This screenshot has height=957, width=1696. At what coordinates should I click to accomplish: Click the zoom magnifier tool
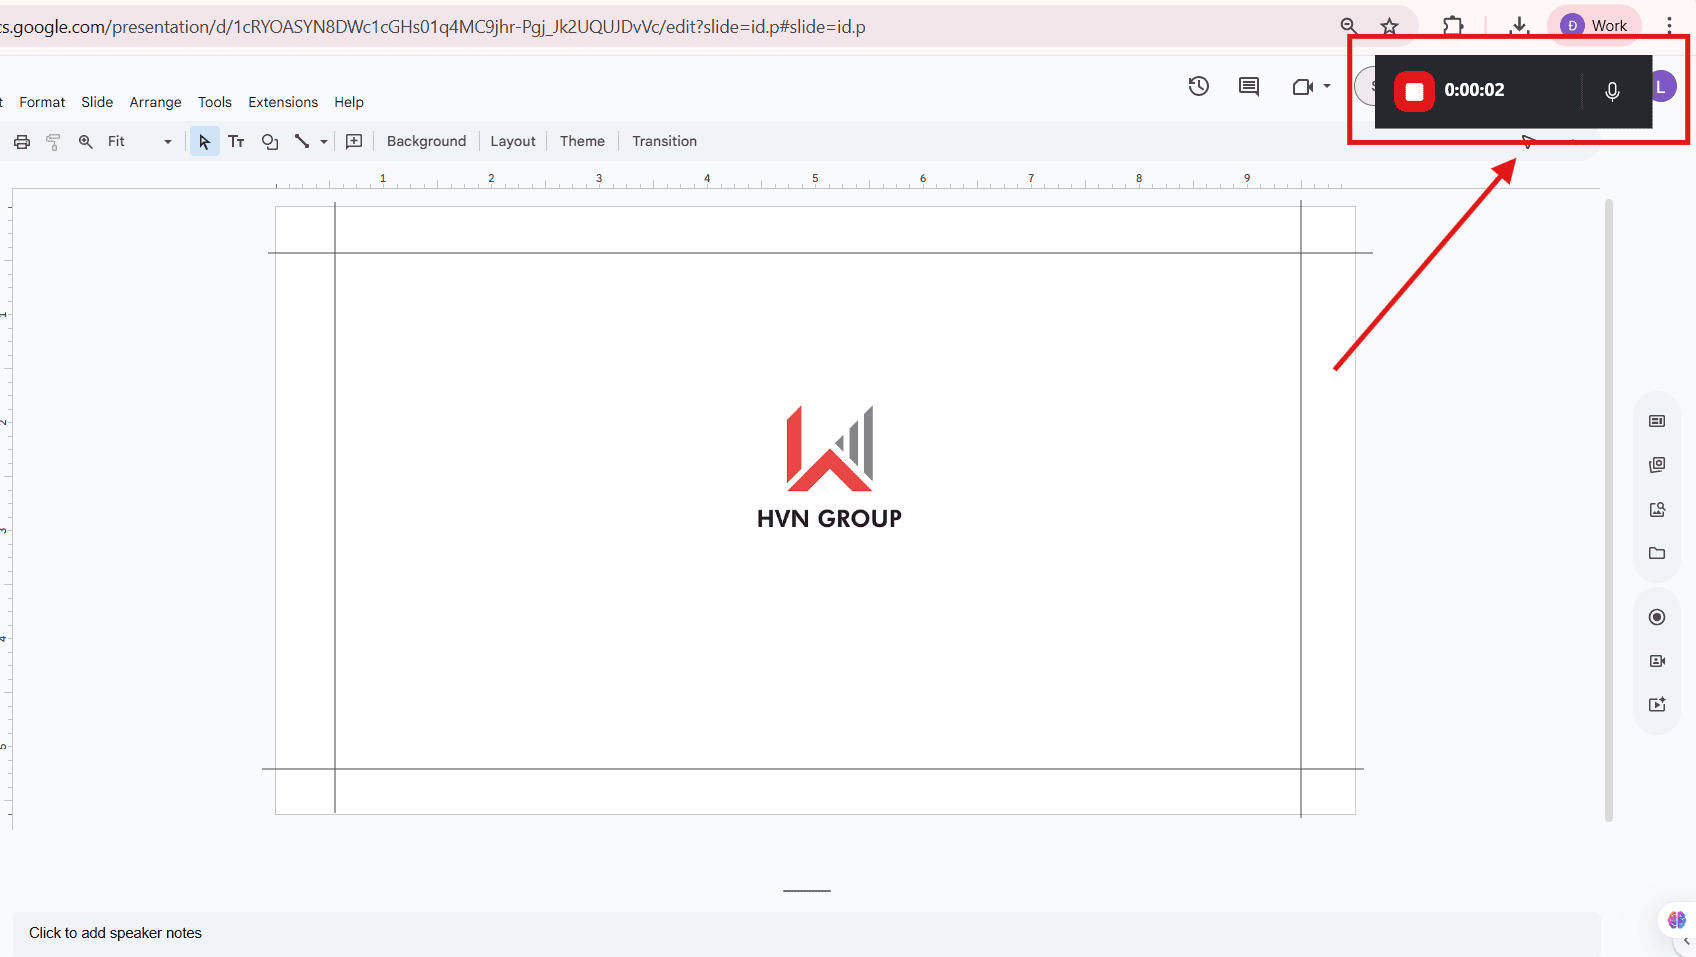pos(86,142)
